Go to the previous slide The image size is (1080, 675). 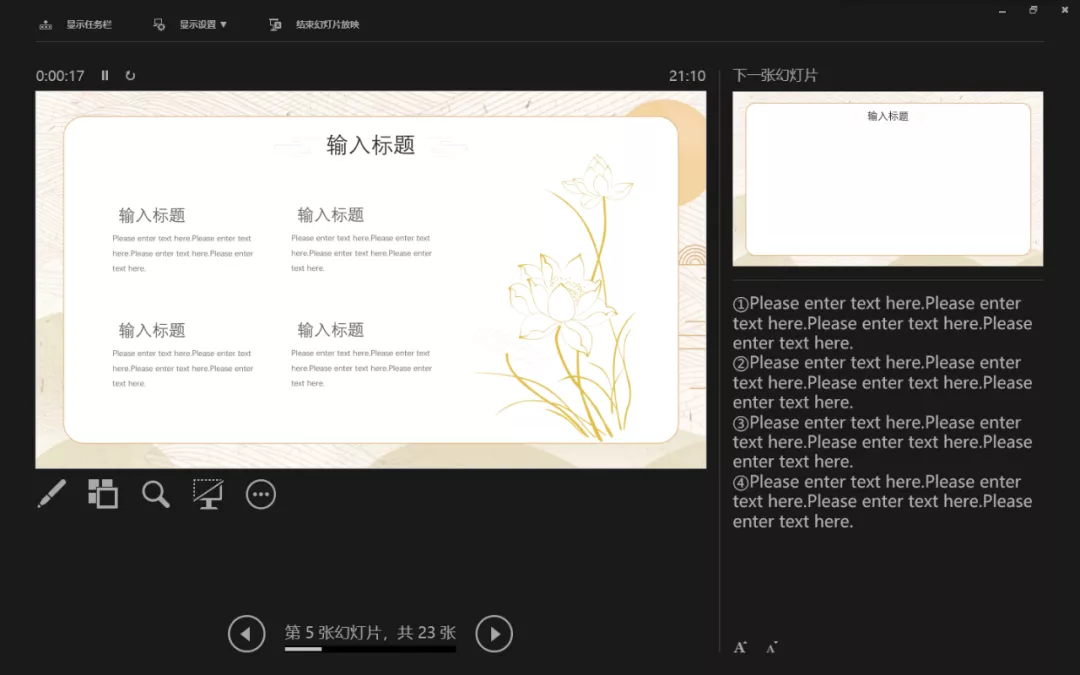click(247, 634)
